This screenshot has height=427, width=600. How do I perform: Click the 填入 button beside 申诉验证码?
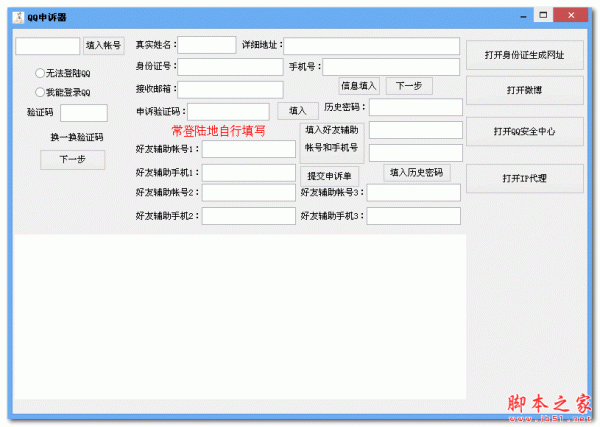click(298, 111)
